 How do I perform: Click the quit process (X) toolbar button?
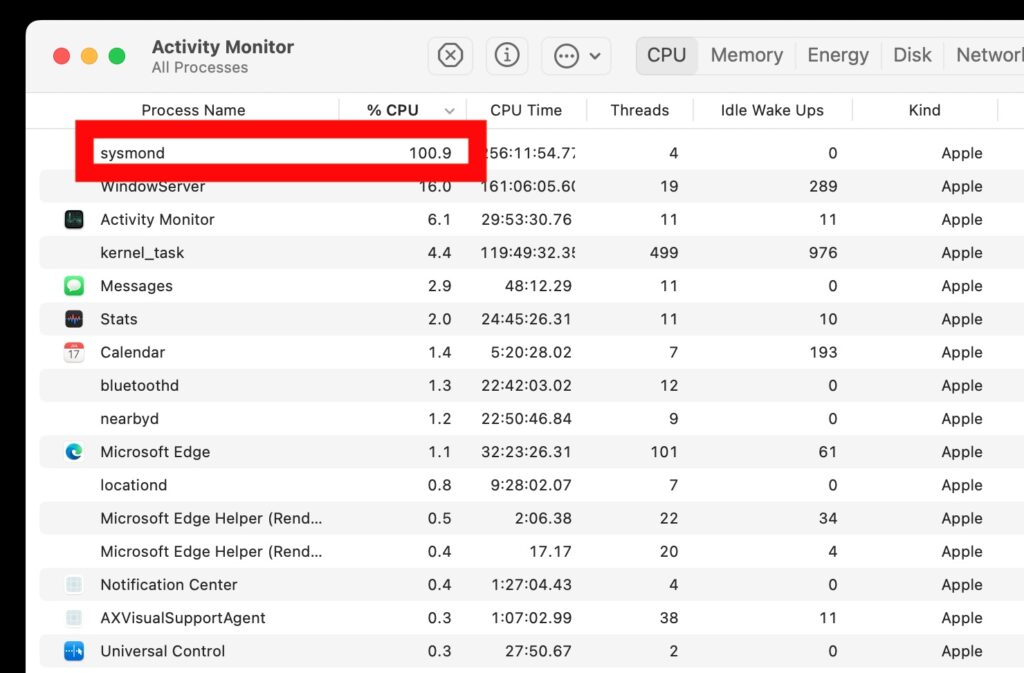pyautogui.click(x=450, y=56)
